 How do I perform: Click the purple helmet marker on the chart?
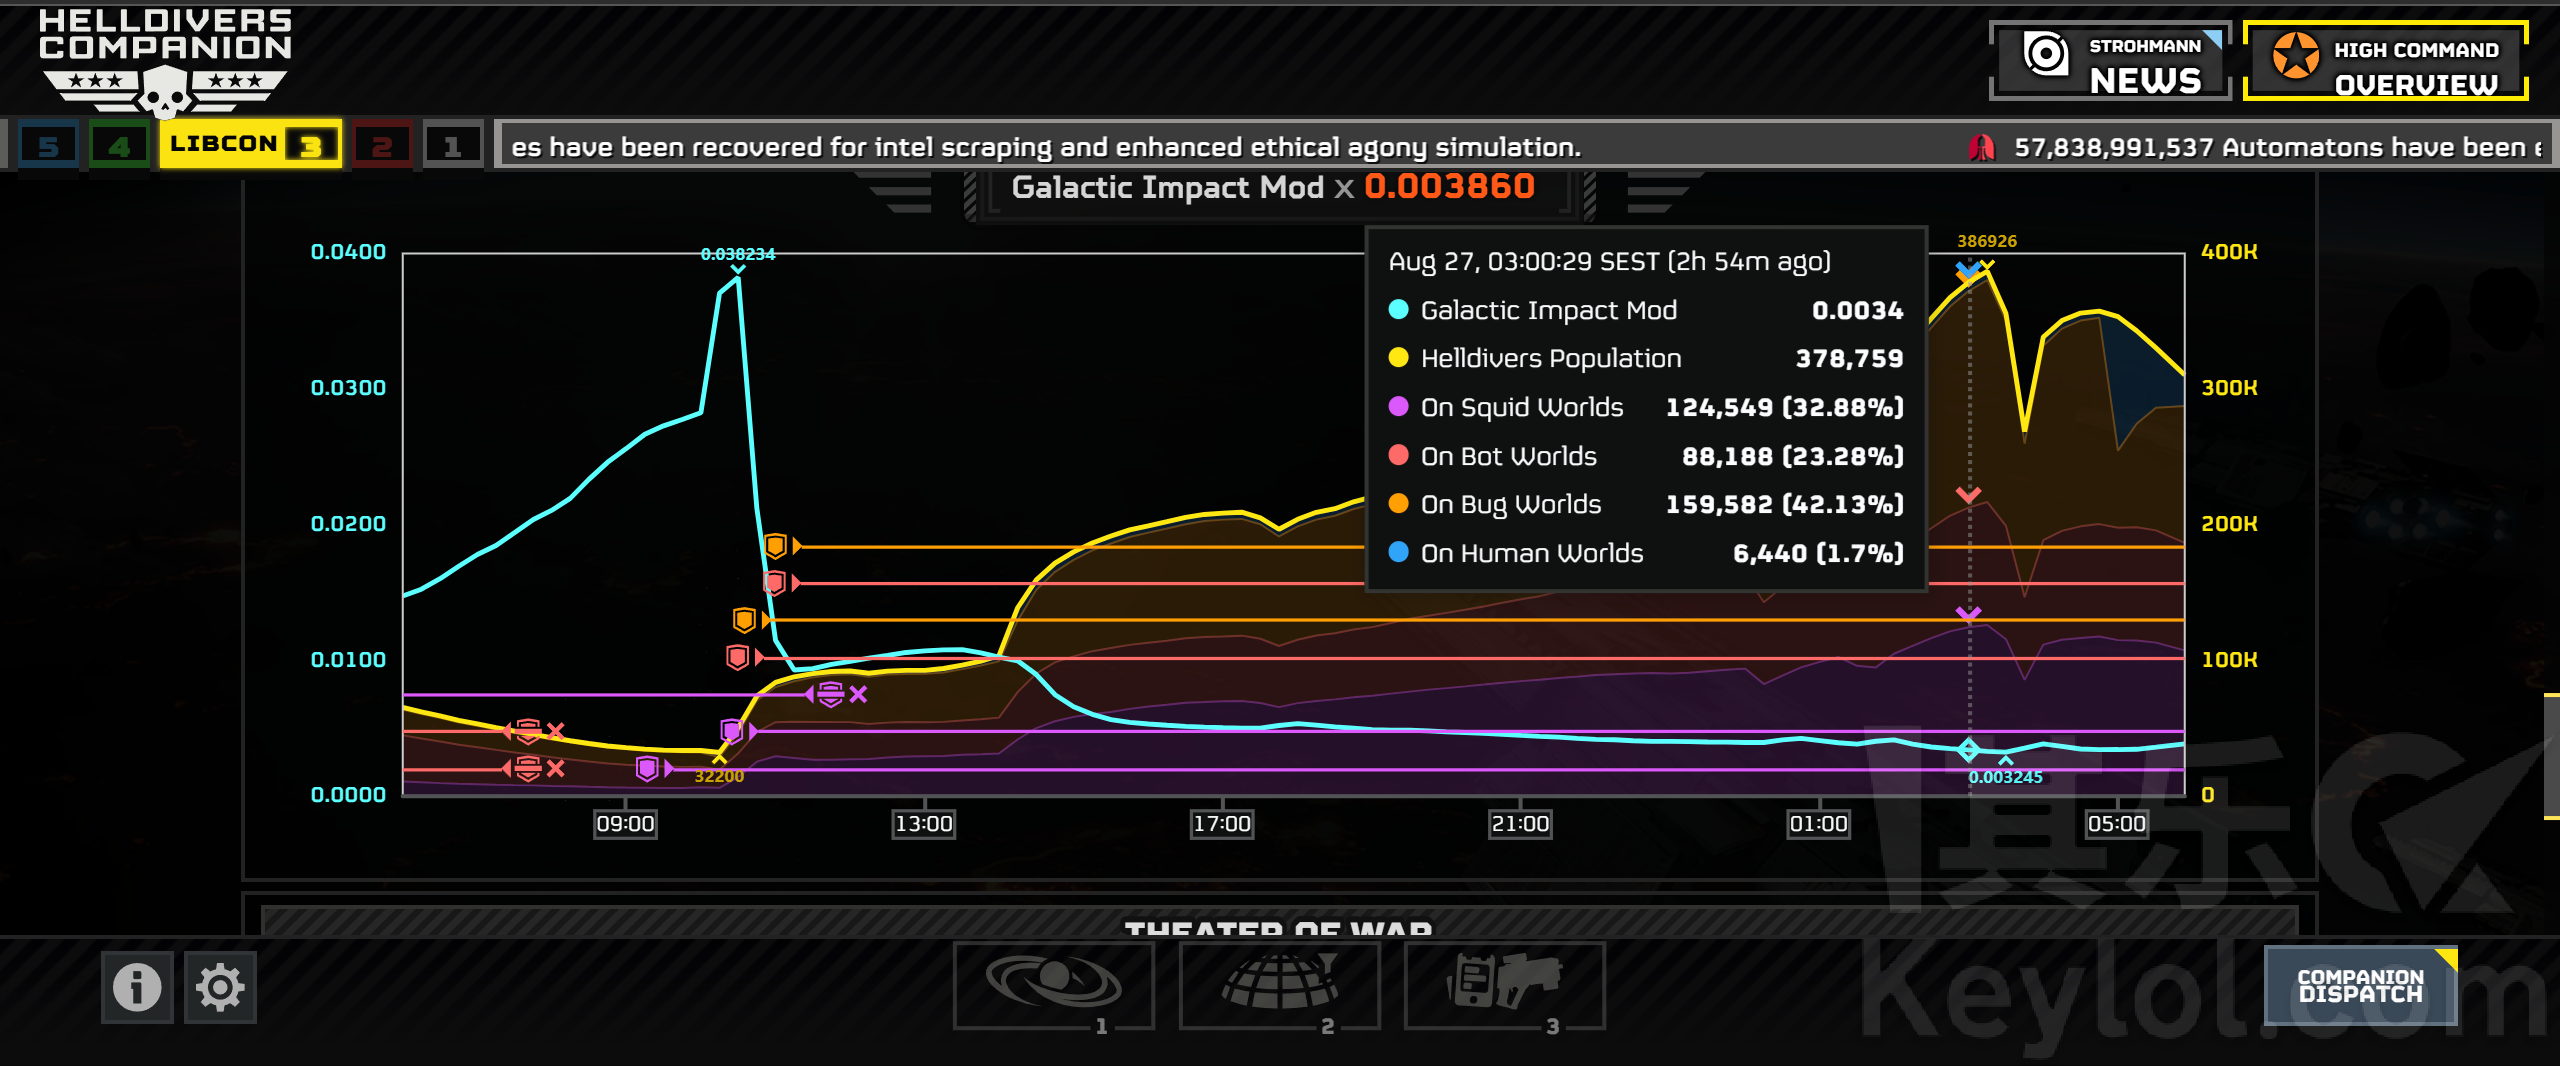pos(830,694)
